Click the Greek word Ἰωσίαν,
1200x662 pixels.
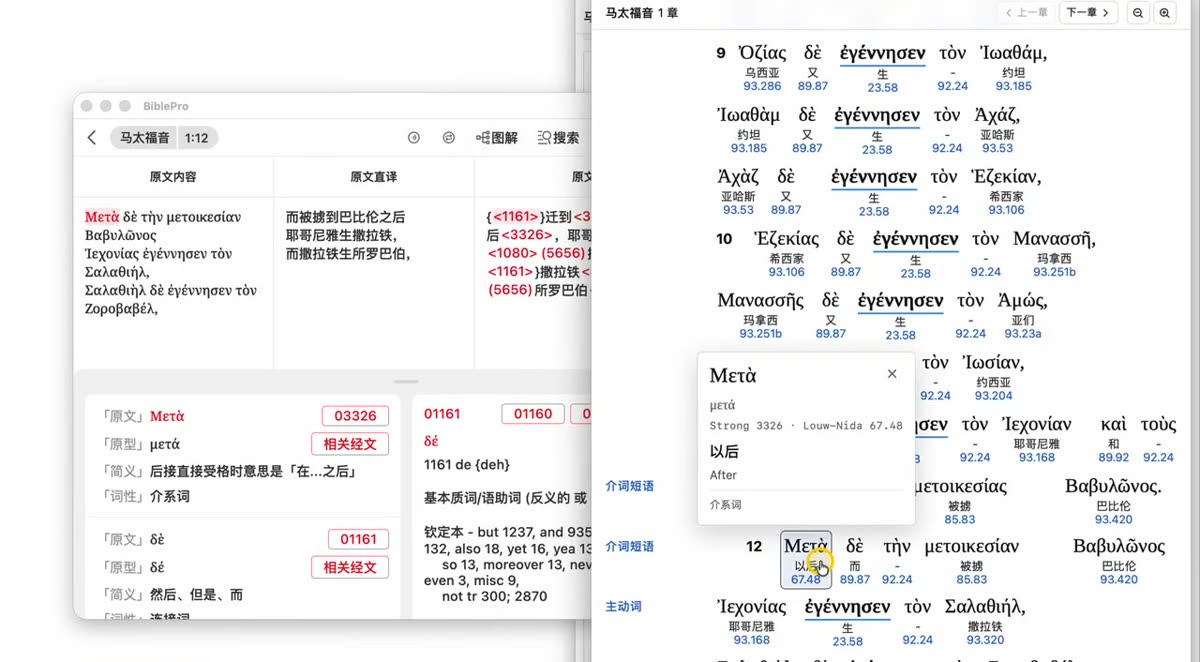point(994,363)
